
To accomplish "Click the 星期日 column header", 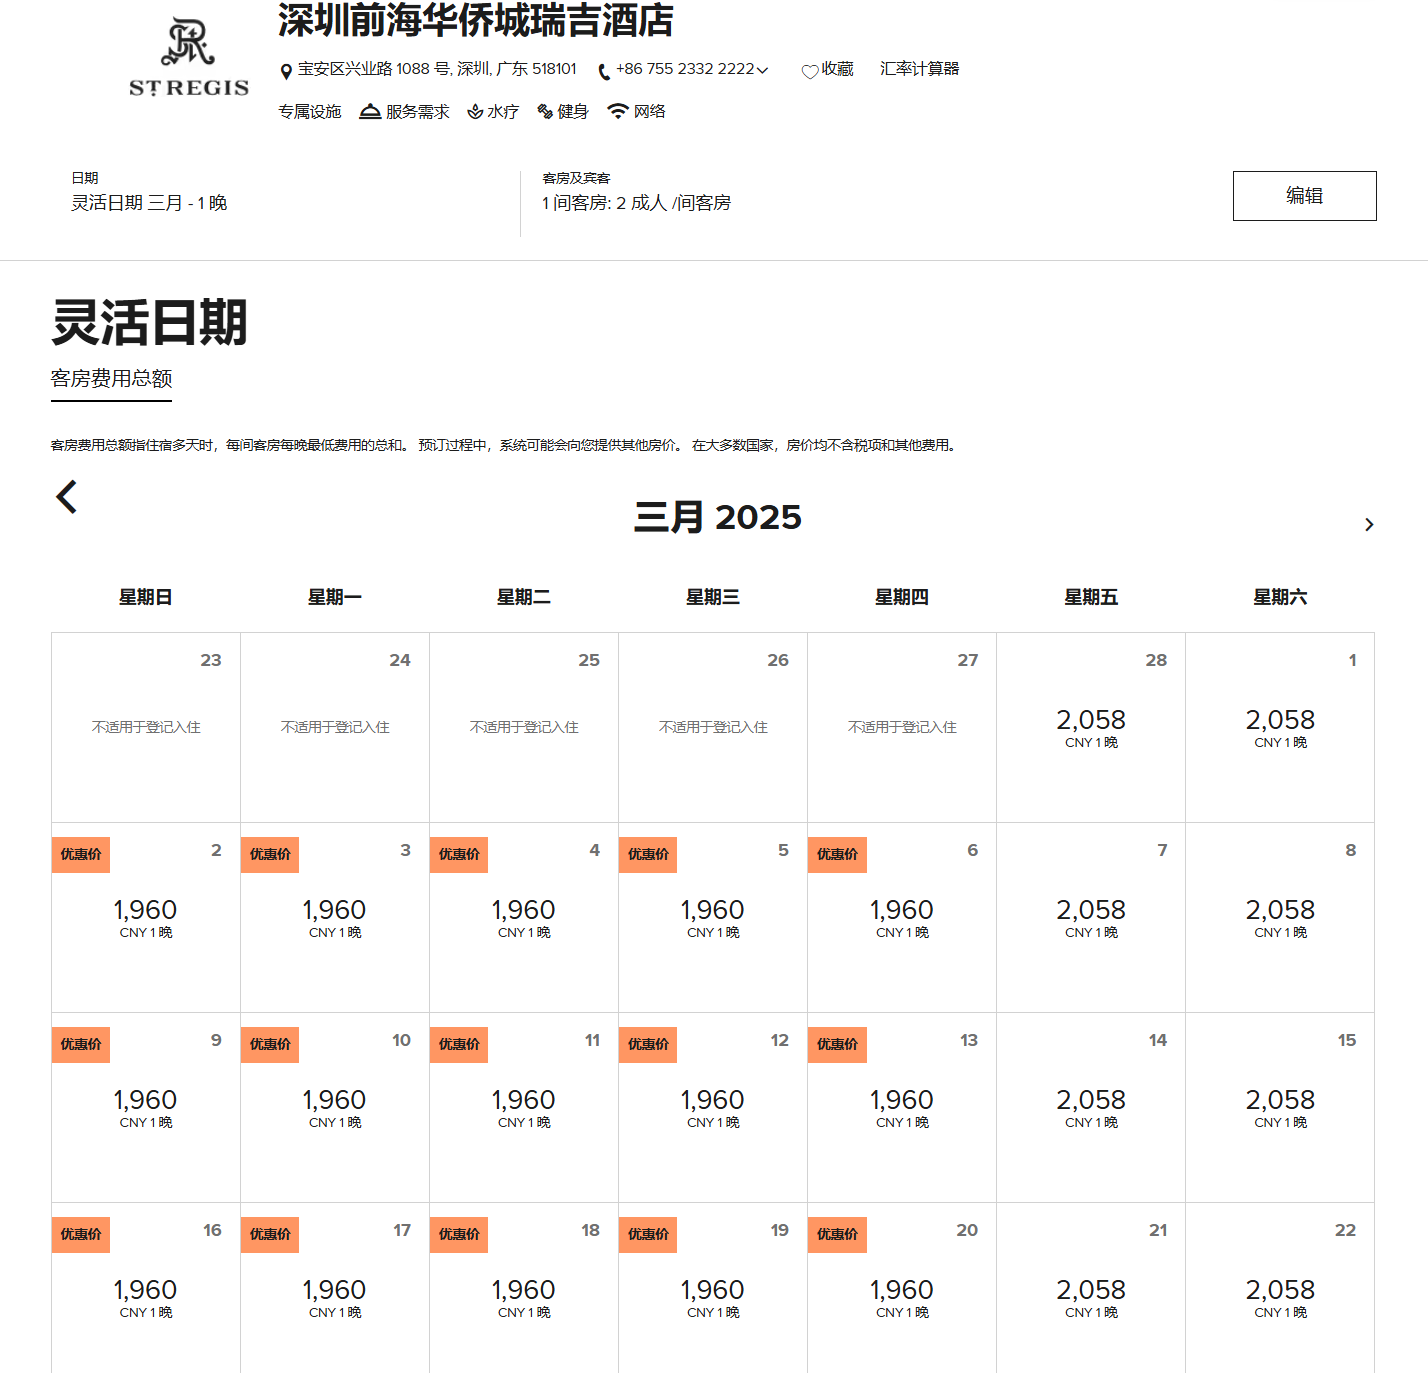I will (x=146, y=597).
